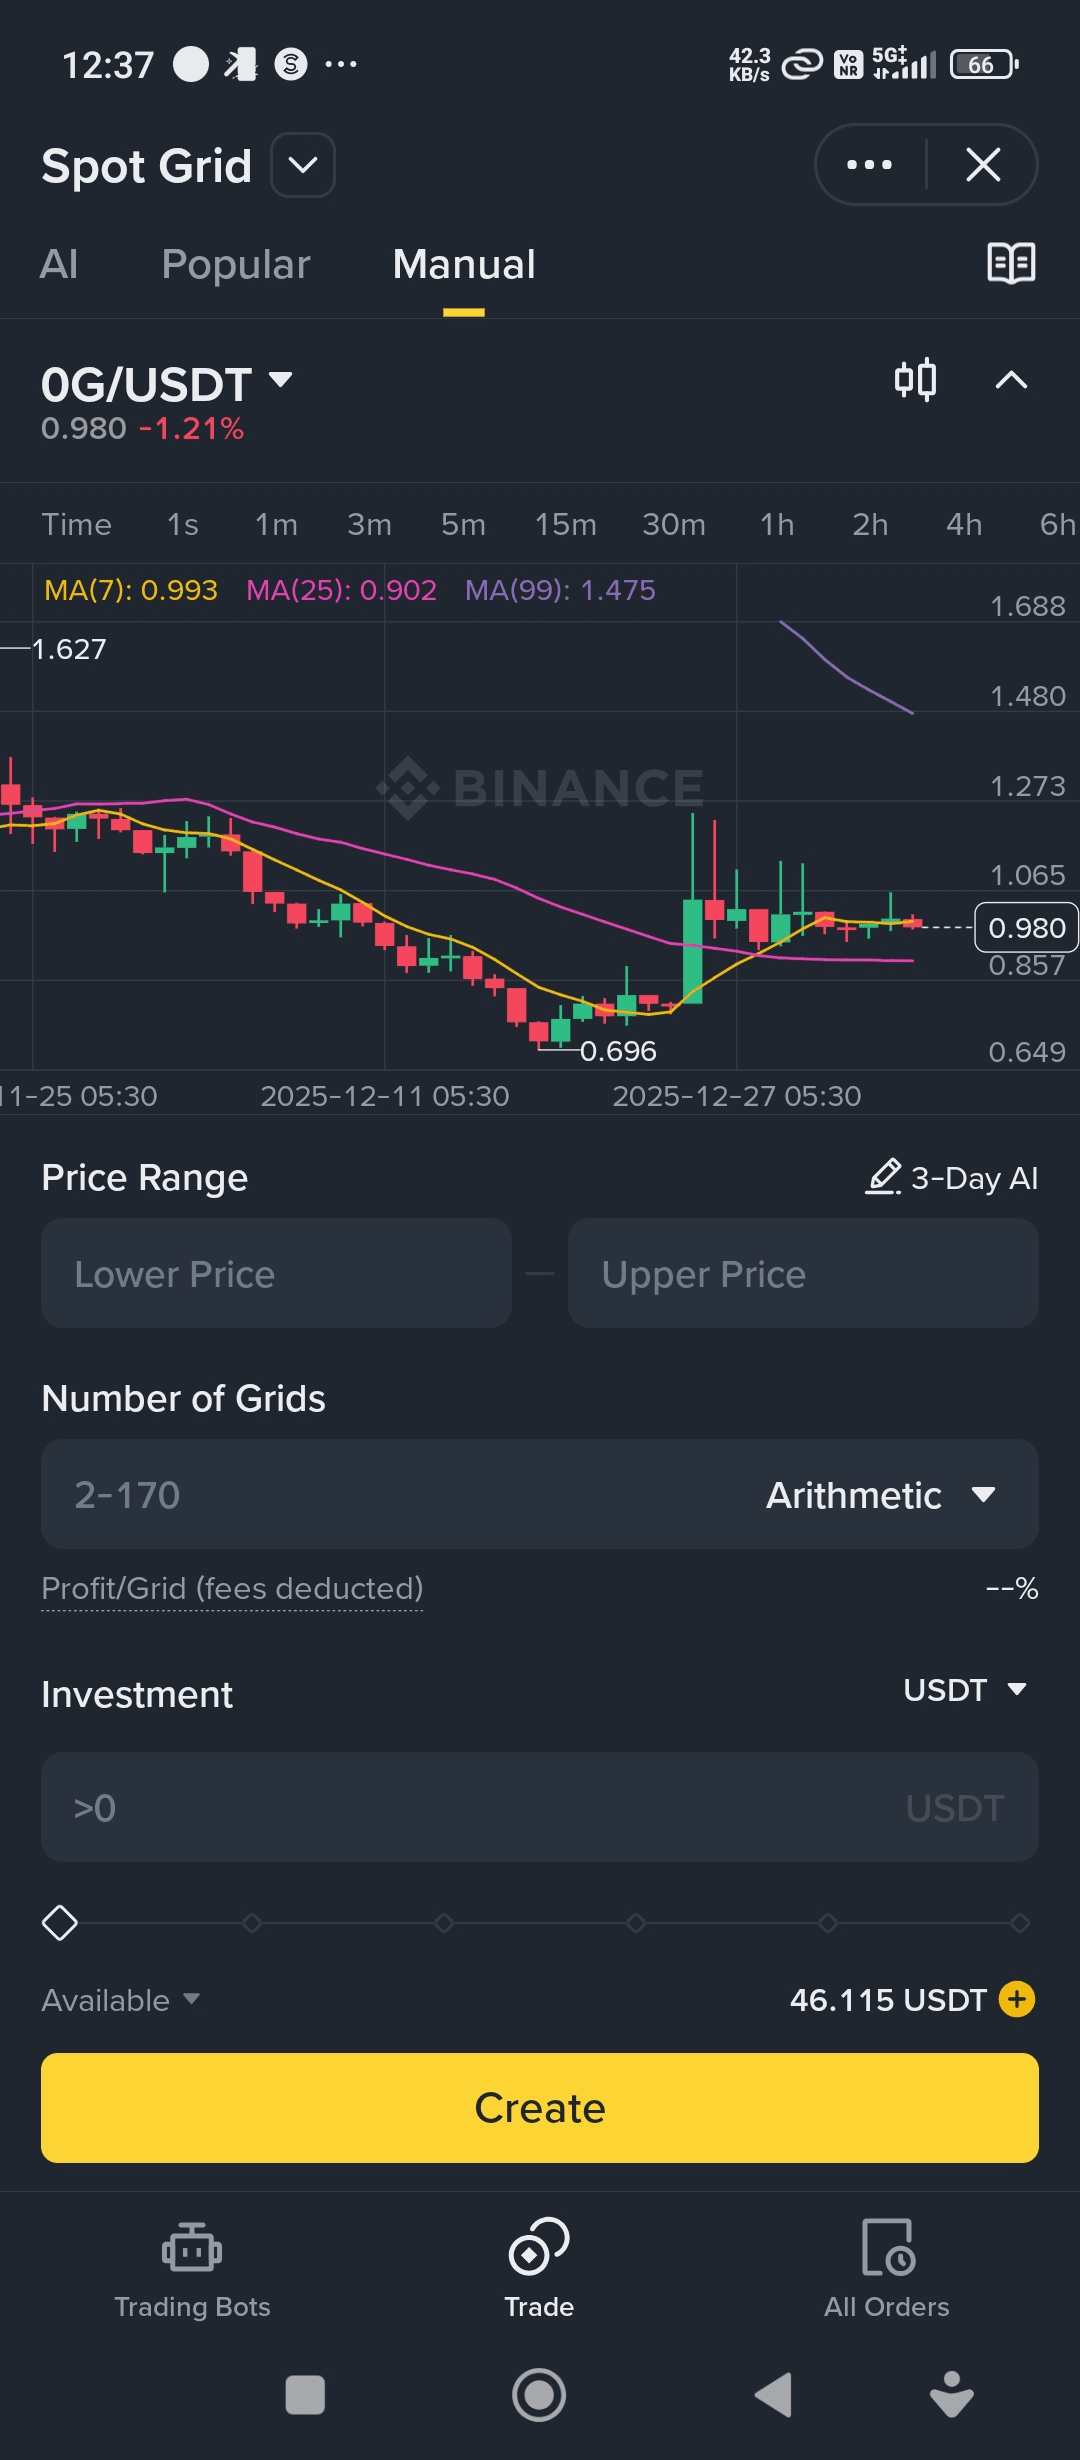Collapse the chart with the up chevron
The image size is (1080, 2460).
(1011, 380)
